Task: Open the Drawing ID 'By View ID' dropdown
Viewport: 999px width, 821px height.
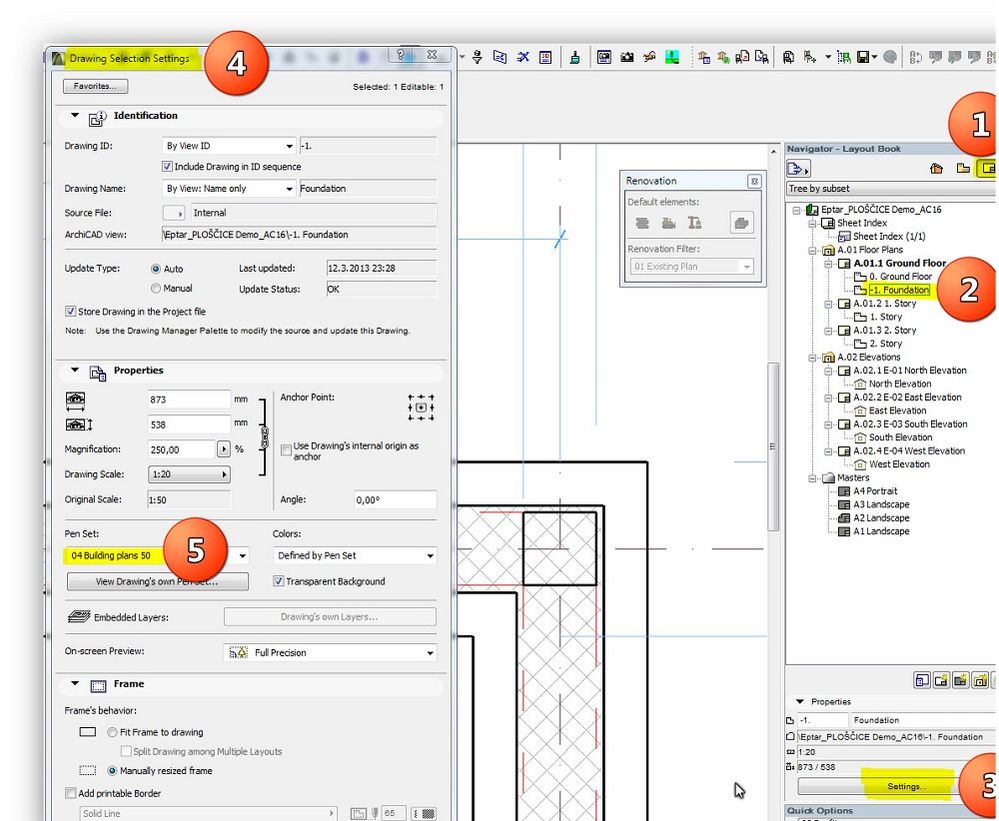Action: [230, 146]
